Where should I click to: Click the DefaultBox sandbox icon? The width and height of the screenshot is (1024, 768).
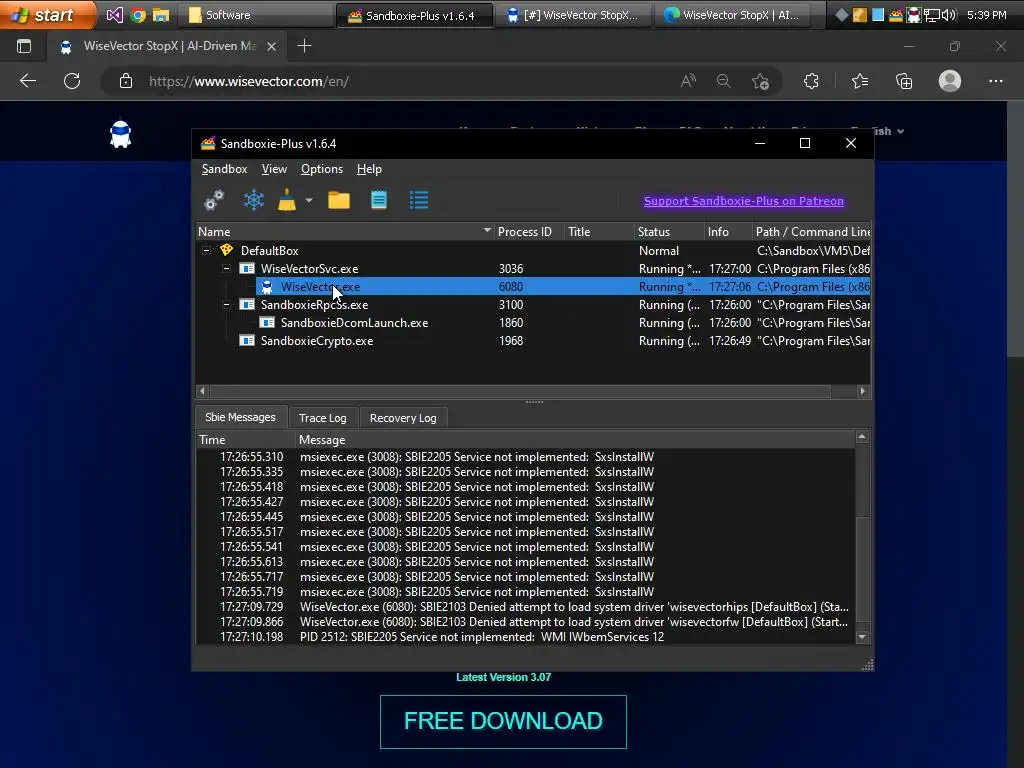[x=227, y=250]
